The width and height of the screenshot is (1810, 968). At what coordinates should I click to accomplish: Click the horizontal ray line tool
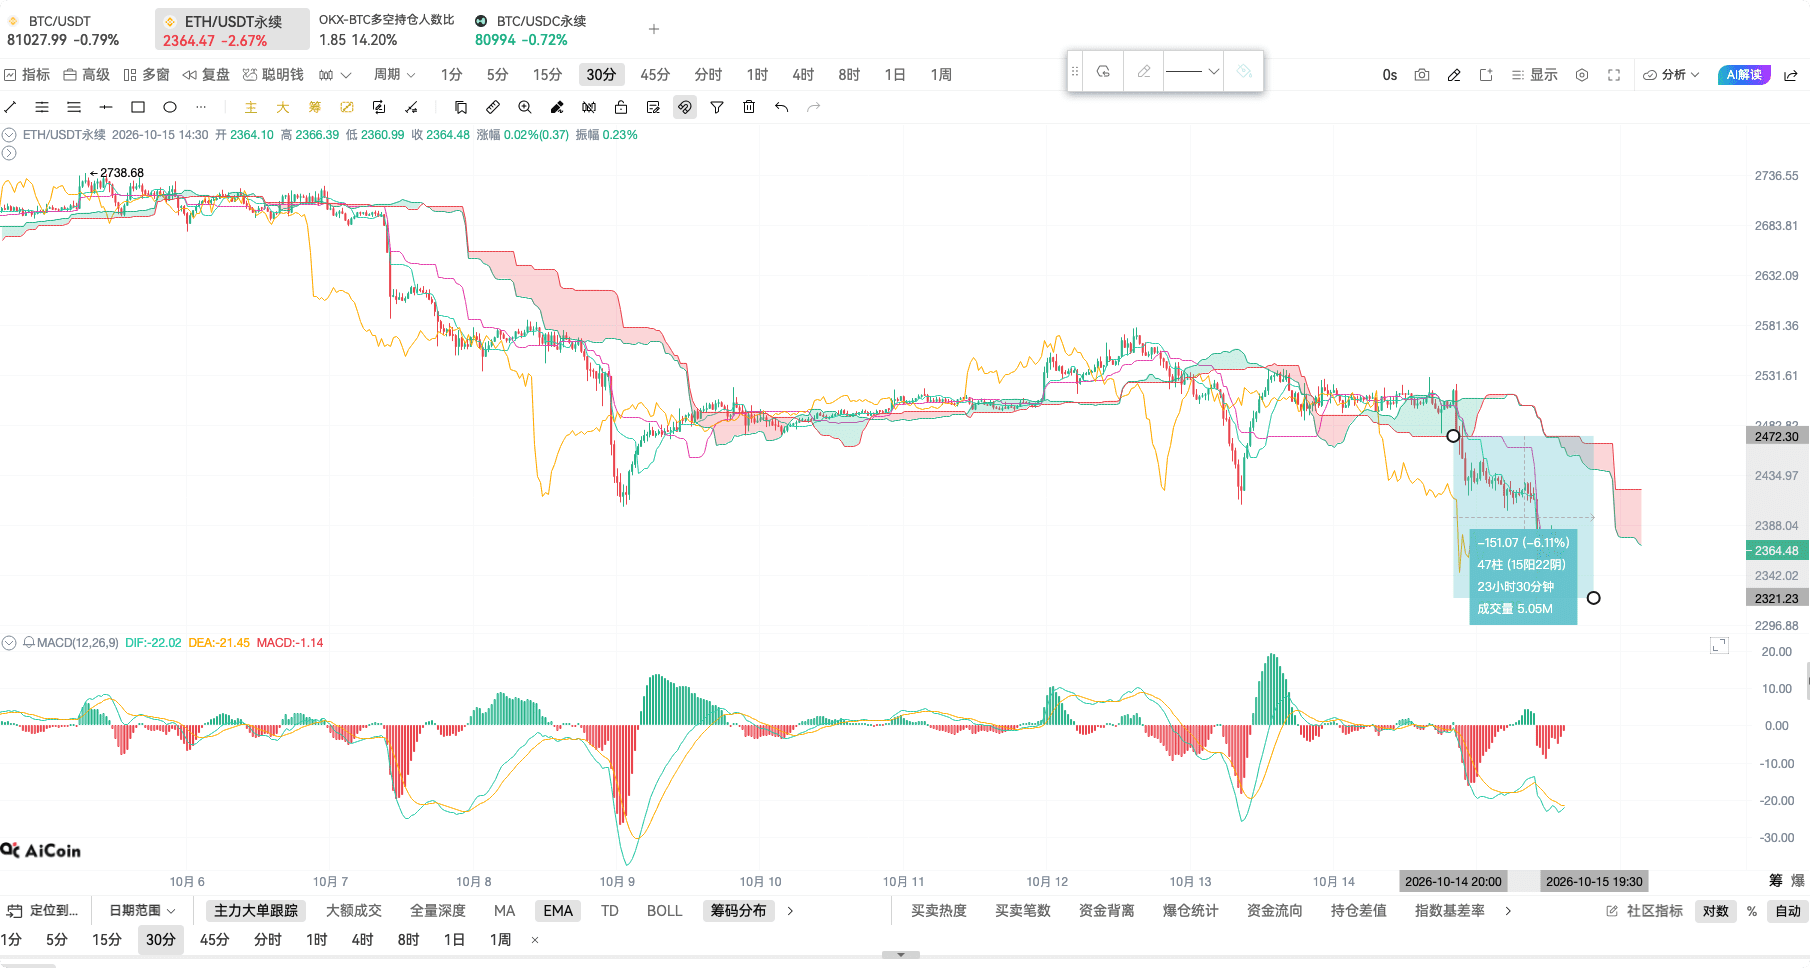click(106, 107)
